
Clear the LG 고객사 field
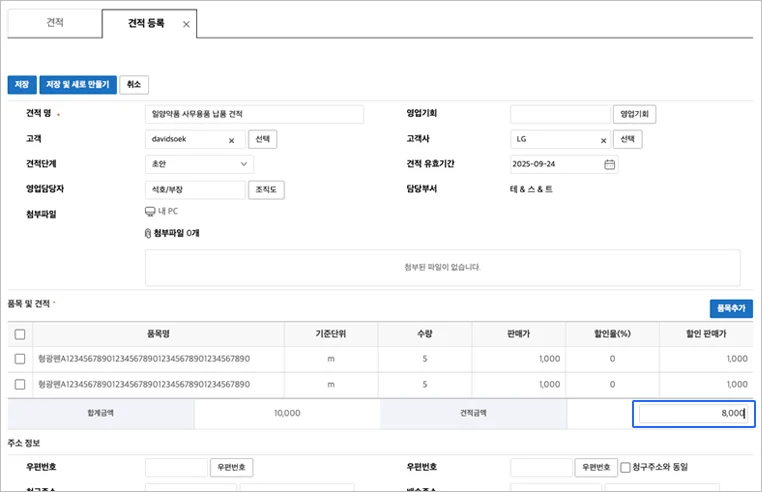(x=603, y=140)
